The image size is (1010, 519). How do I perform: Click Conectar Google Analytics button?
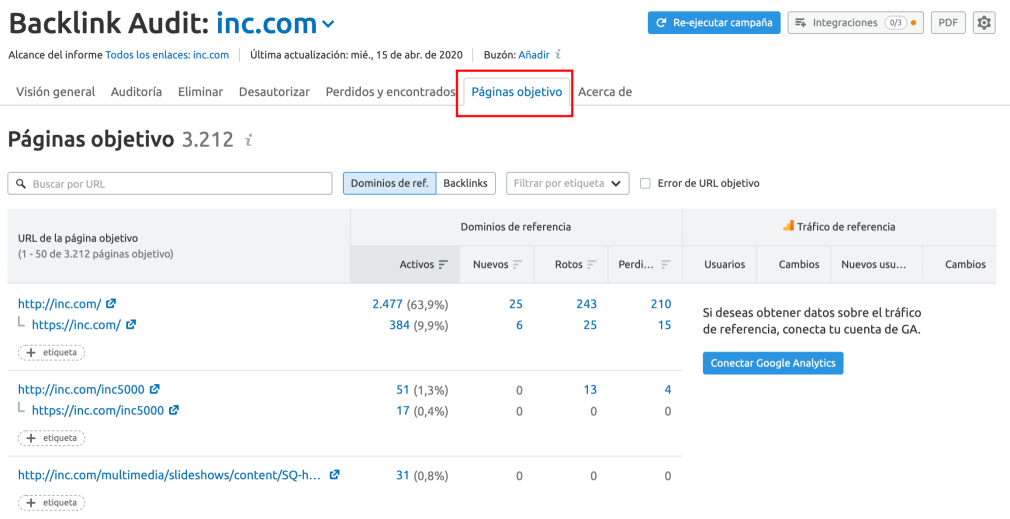pos(773,363)
